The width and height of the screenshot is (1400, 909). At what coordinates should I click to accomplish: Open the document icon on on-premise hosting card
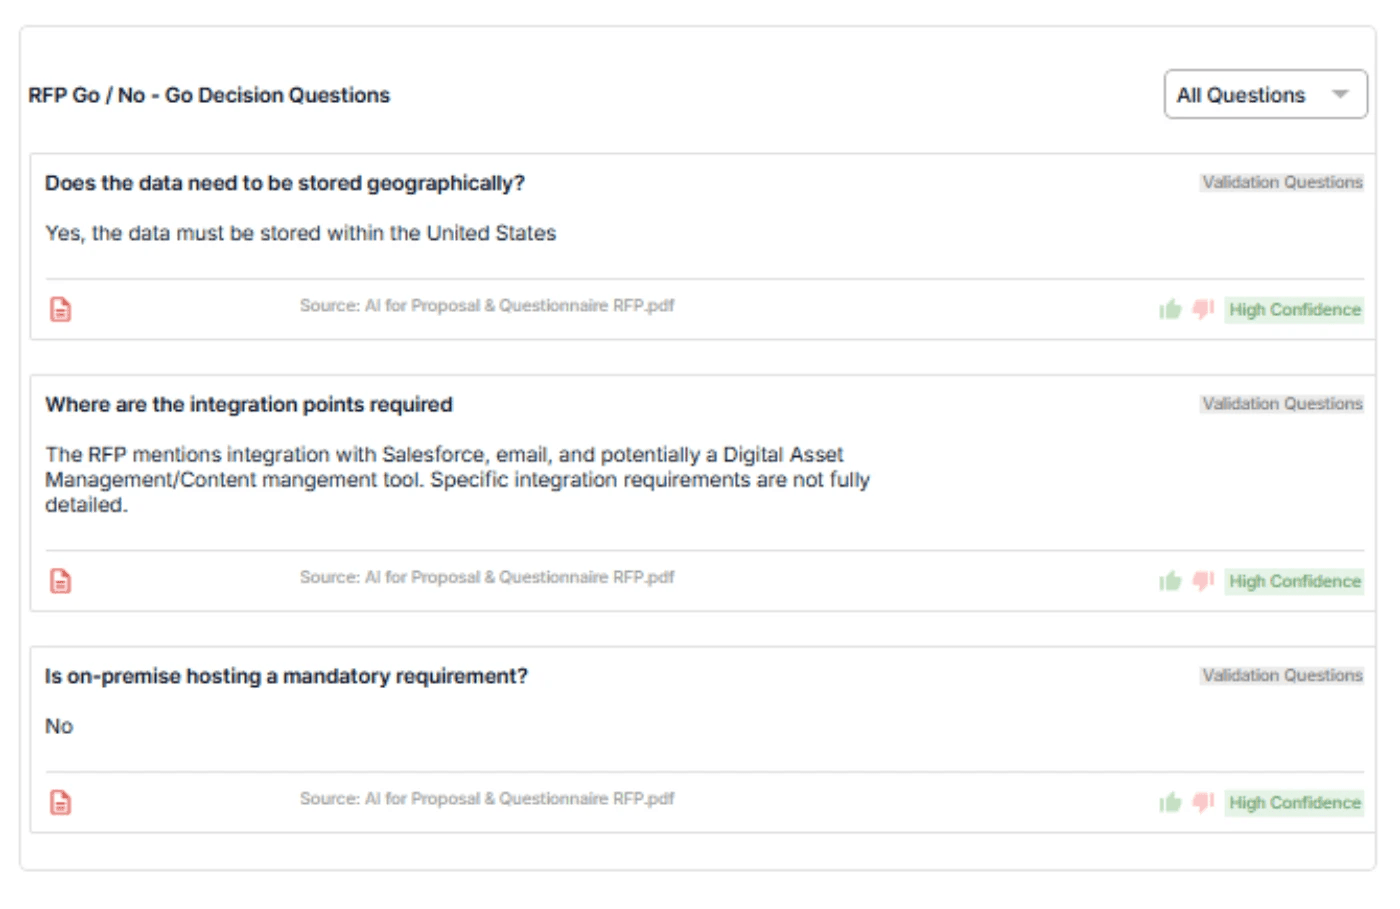click(x=60, y=800)
